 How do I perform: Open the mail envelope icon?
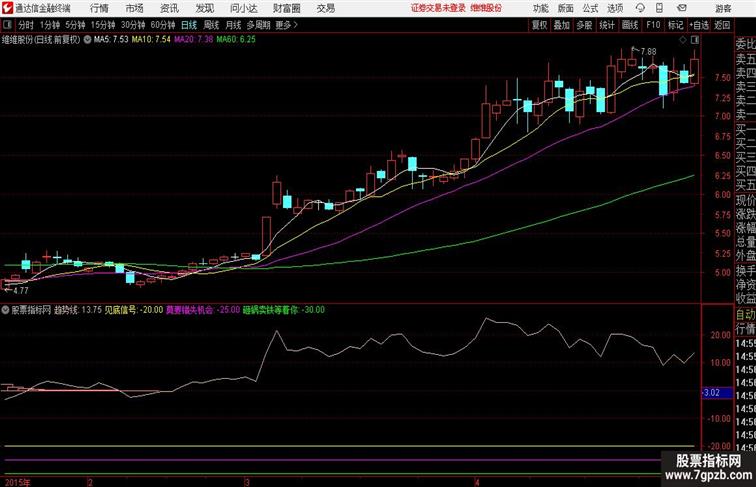(x=682, y=8)
